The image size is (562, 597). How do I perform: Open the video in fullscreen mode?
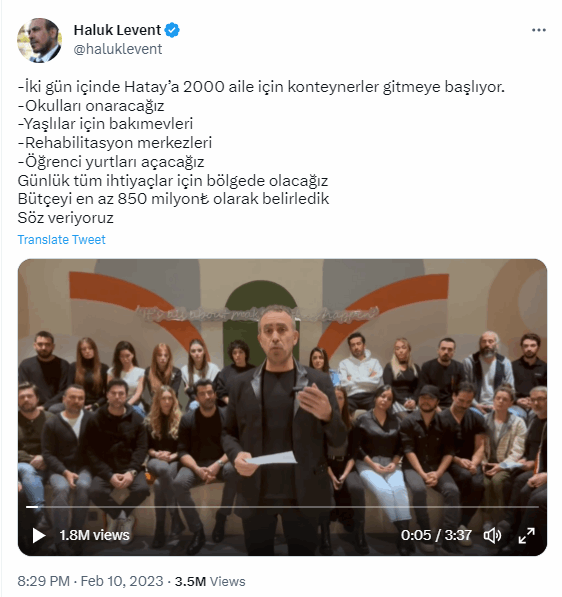coord(527,536)
